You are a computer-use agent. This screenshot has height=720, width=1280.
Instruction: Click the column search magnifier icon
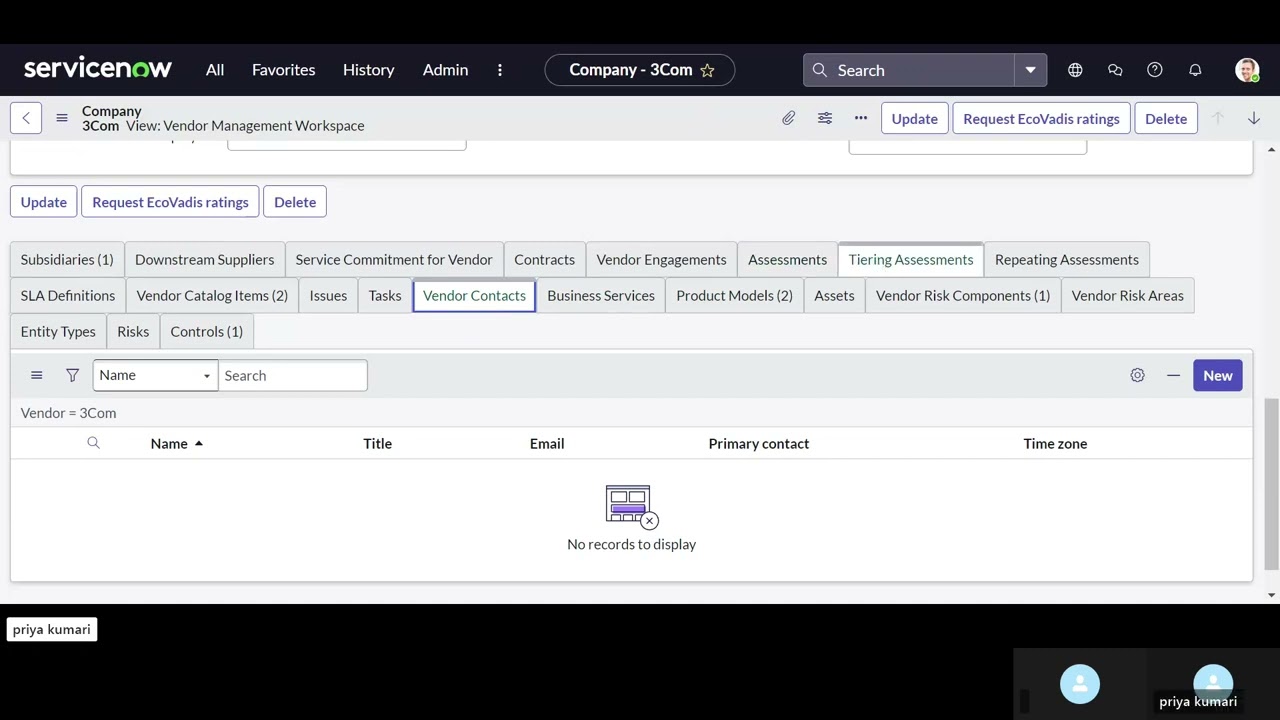[93, 443]
